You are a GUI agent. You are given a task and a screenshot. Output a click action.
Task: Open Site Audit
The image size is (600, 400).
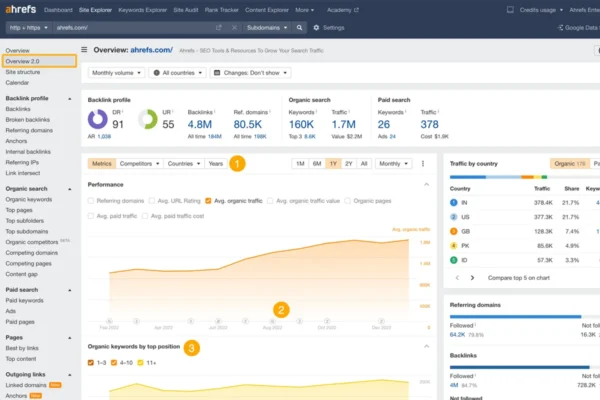[186, 10]
